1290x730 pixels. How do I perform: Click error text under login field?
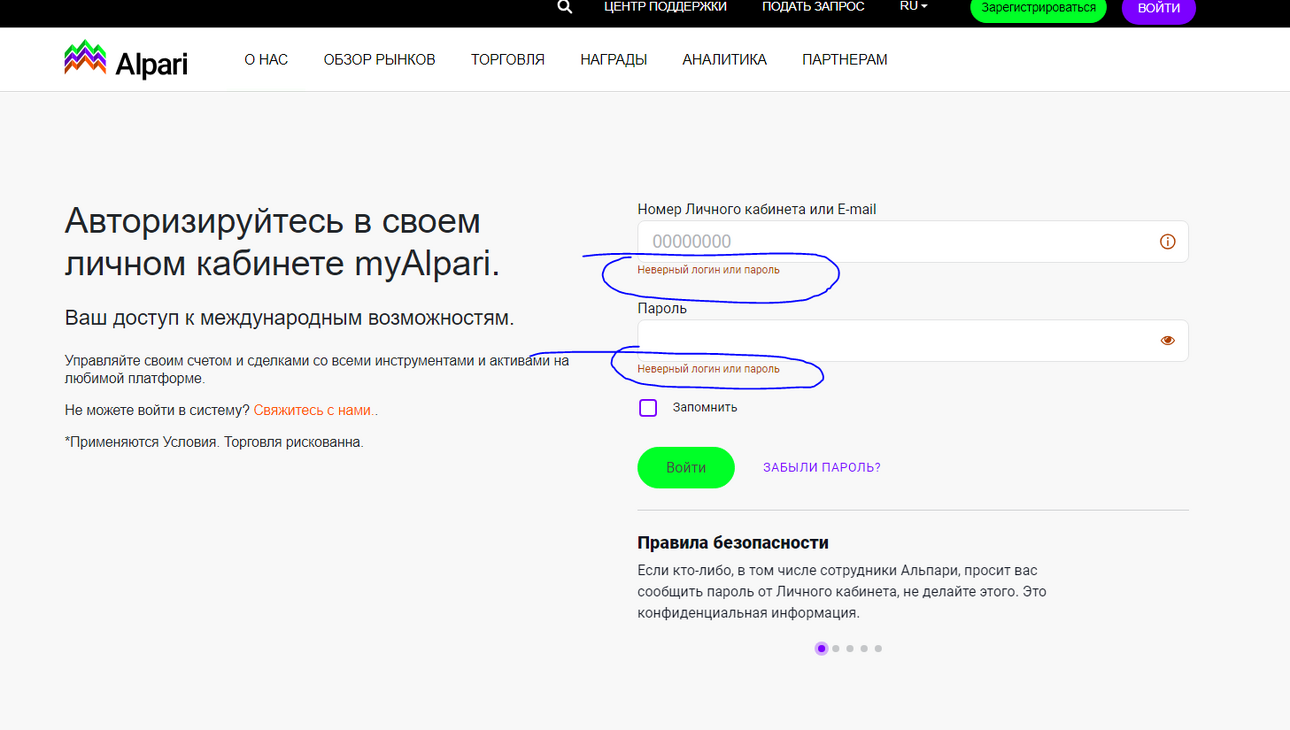[x=709, y=270]
